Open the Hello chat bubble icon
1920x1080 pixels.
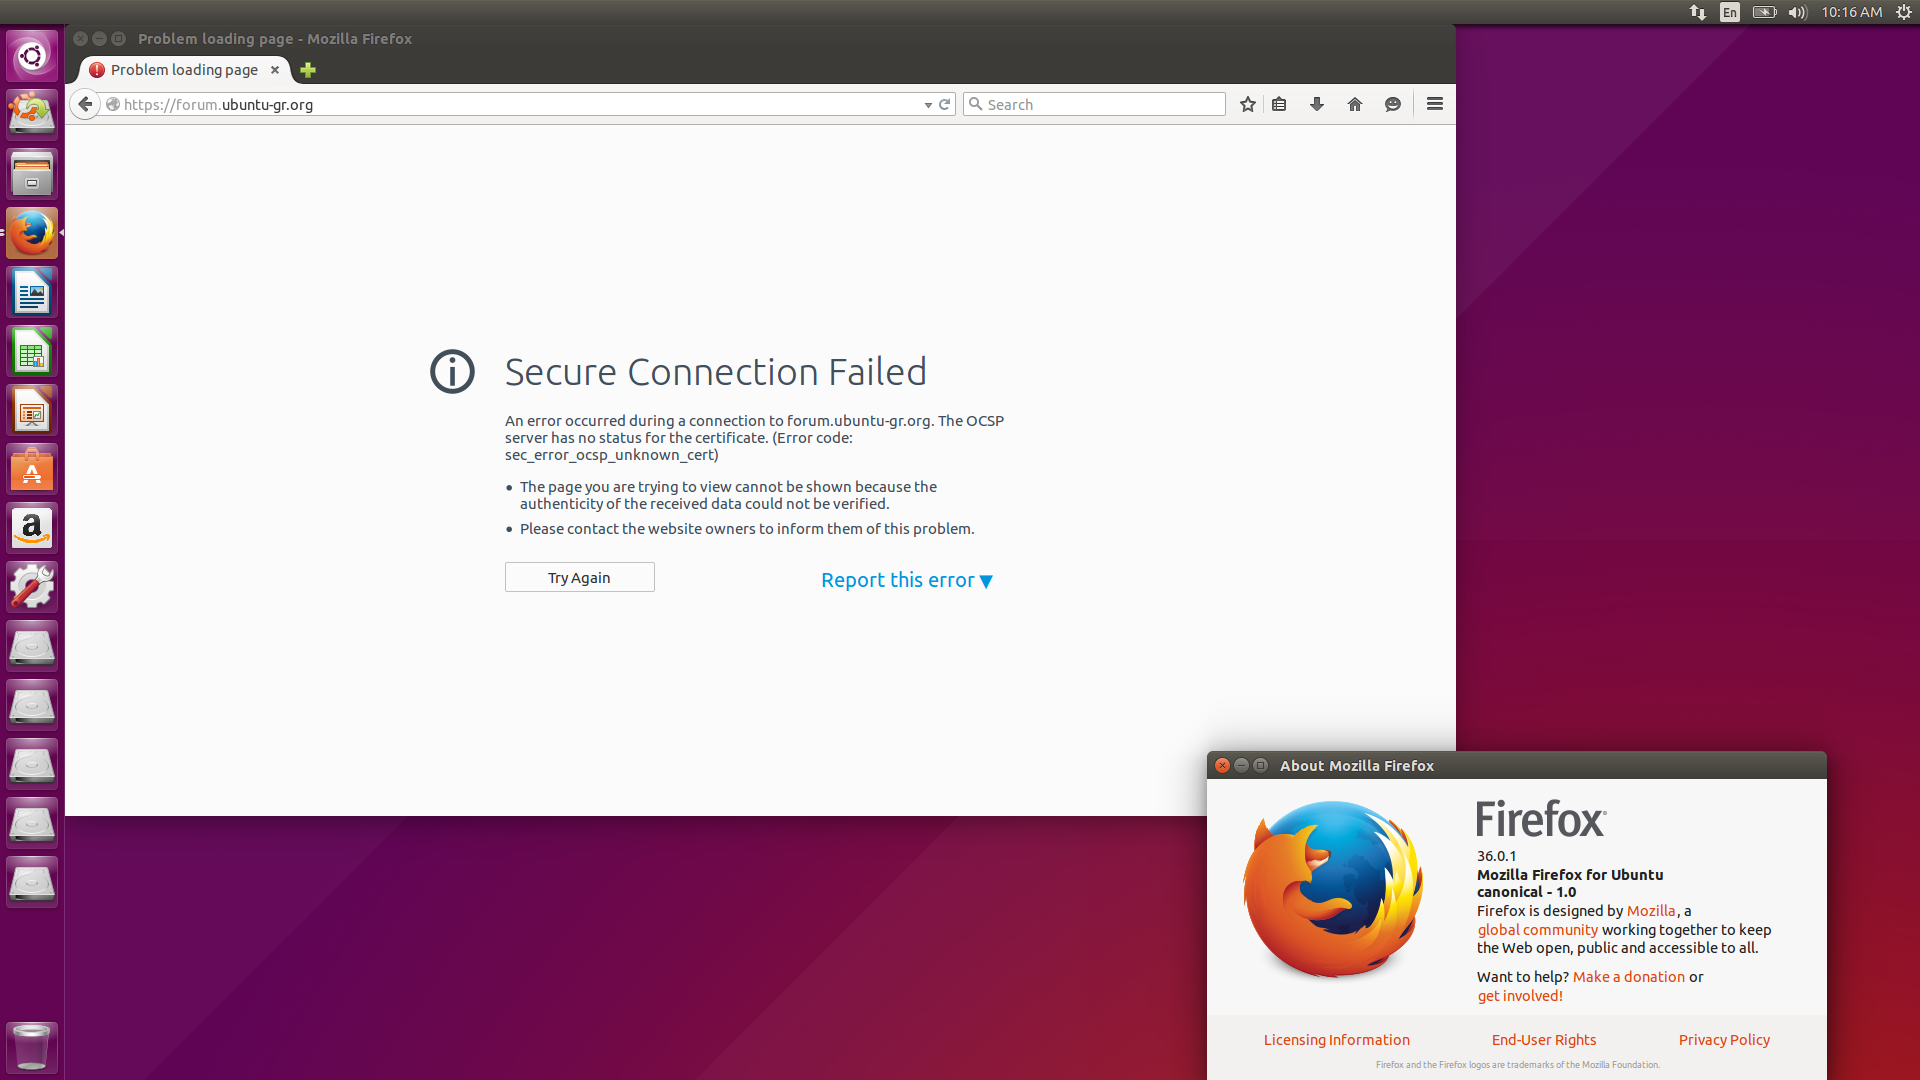point(1393,104)
